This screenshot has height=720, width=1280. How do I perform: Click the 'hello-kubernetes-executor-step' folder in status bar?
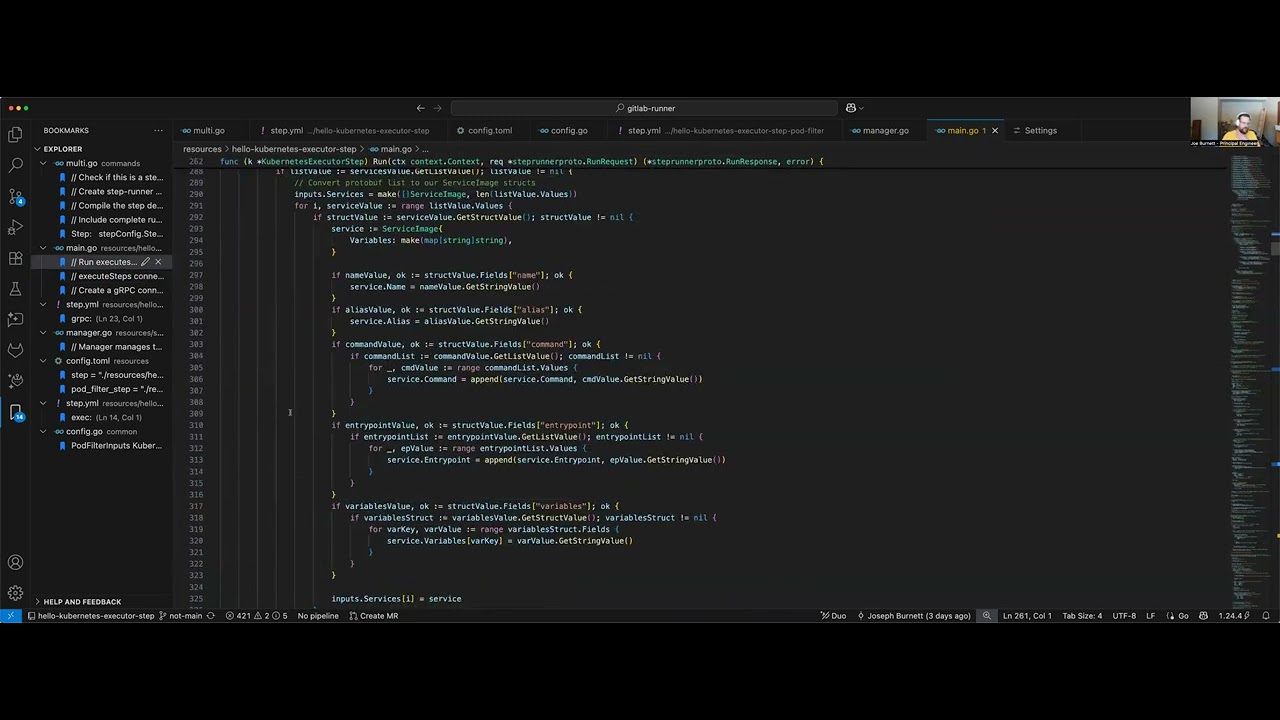(x=90, y=616)
